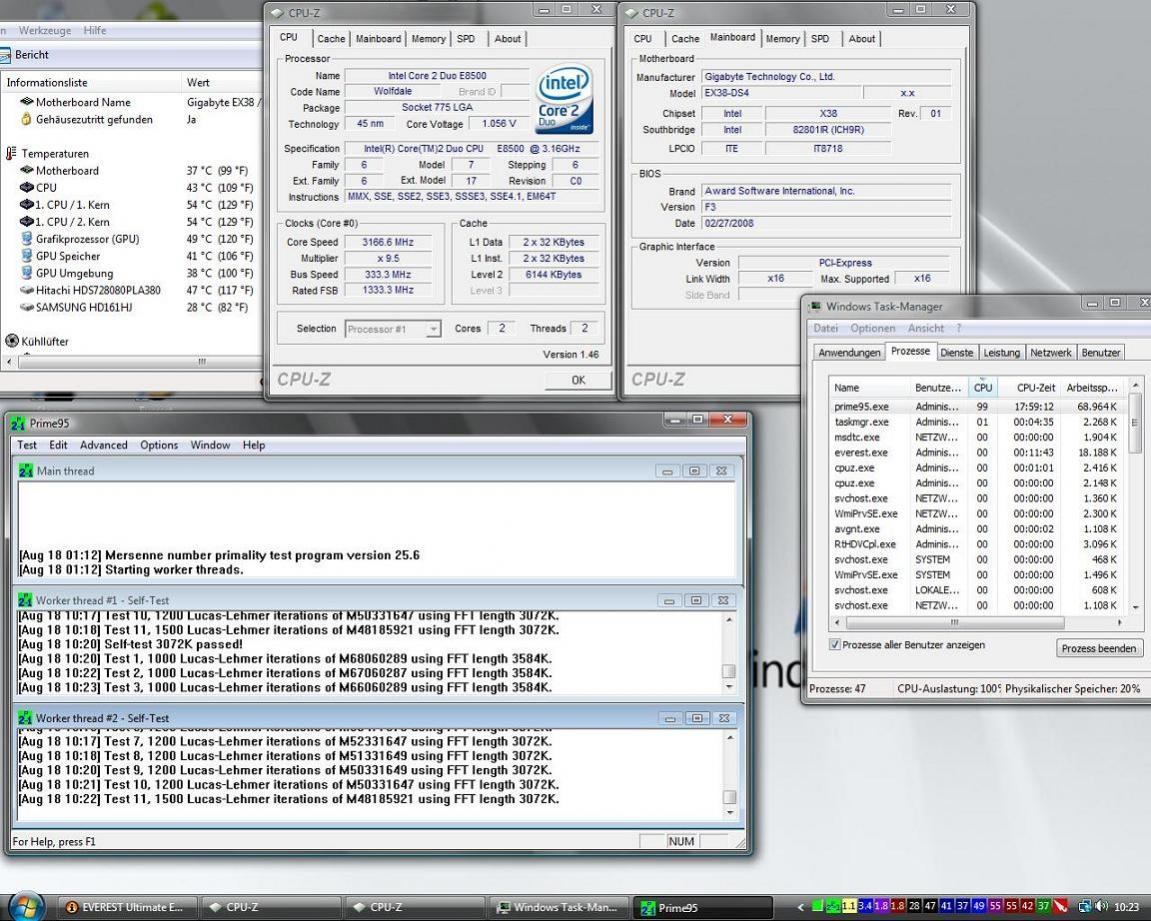
Task: Click the Prozess beenden button
Action: (x=1098, y=648)
